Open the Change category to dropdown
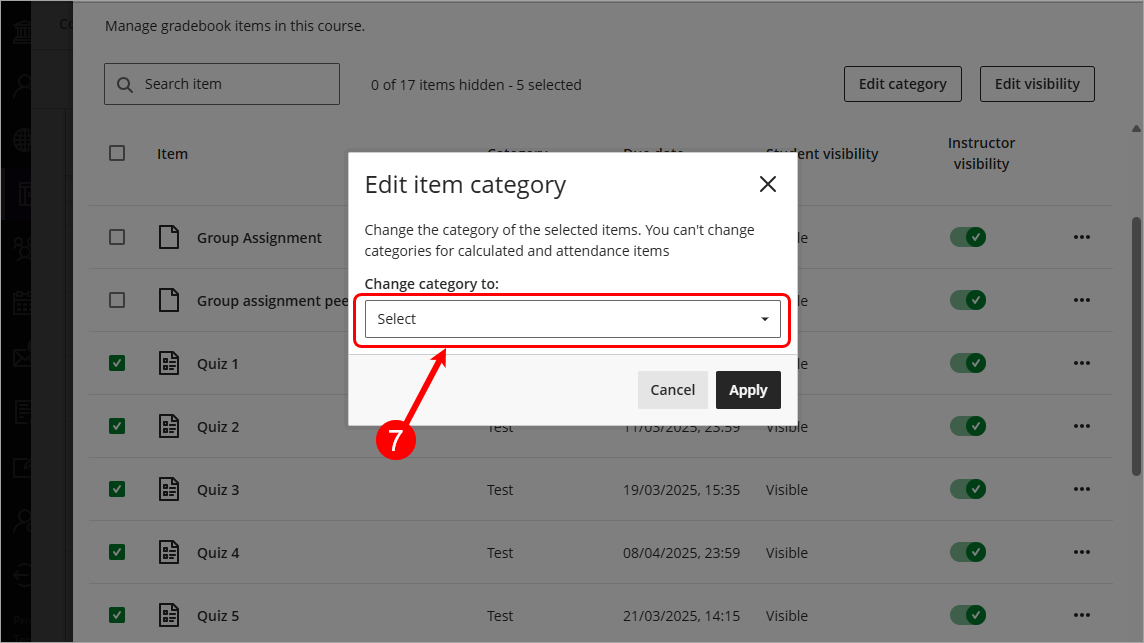This screenshot has width=1144, height=643. point(572,319)
